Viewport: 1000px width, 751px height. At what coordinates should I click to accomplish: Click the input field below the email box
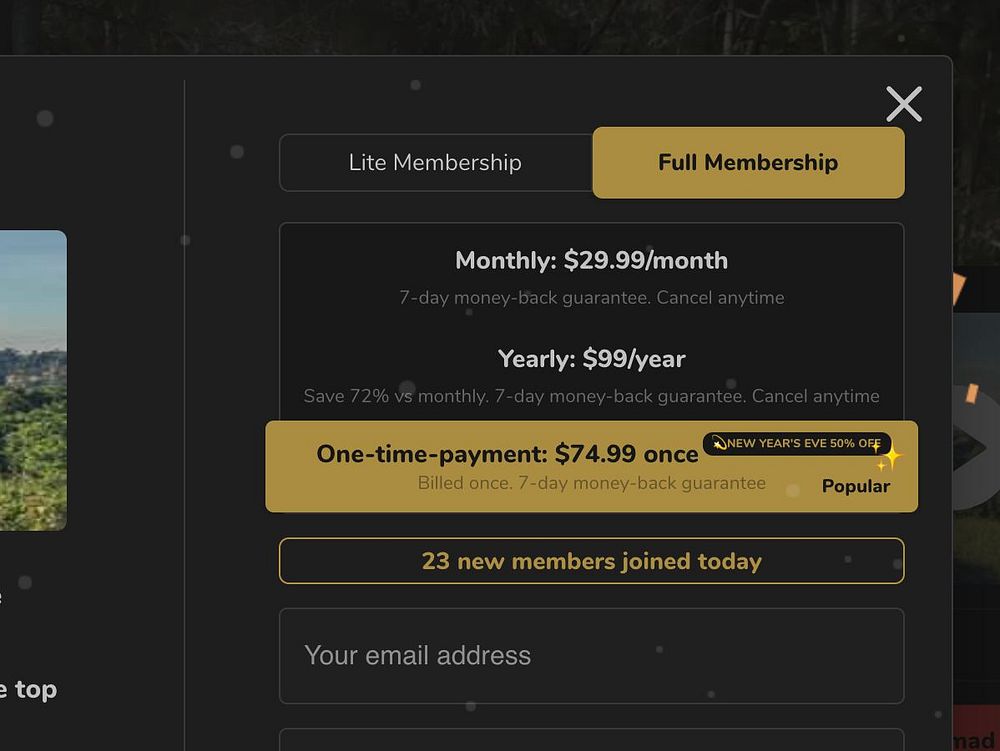click(591, 740)
